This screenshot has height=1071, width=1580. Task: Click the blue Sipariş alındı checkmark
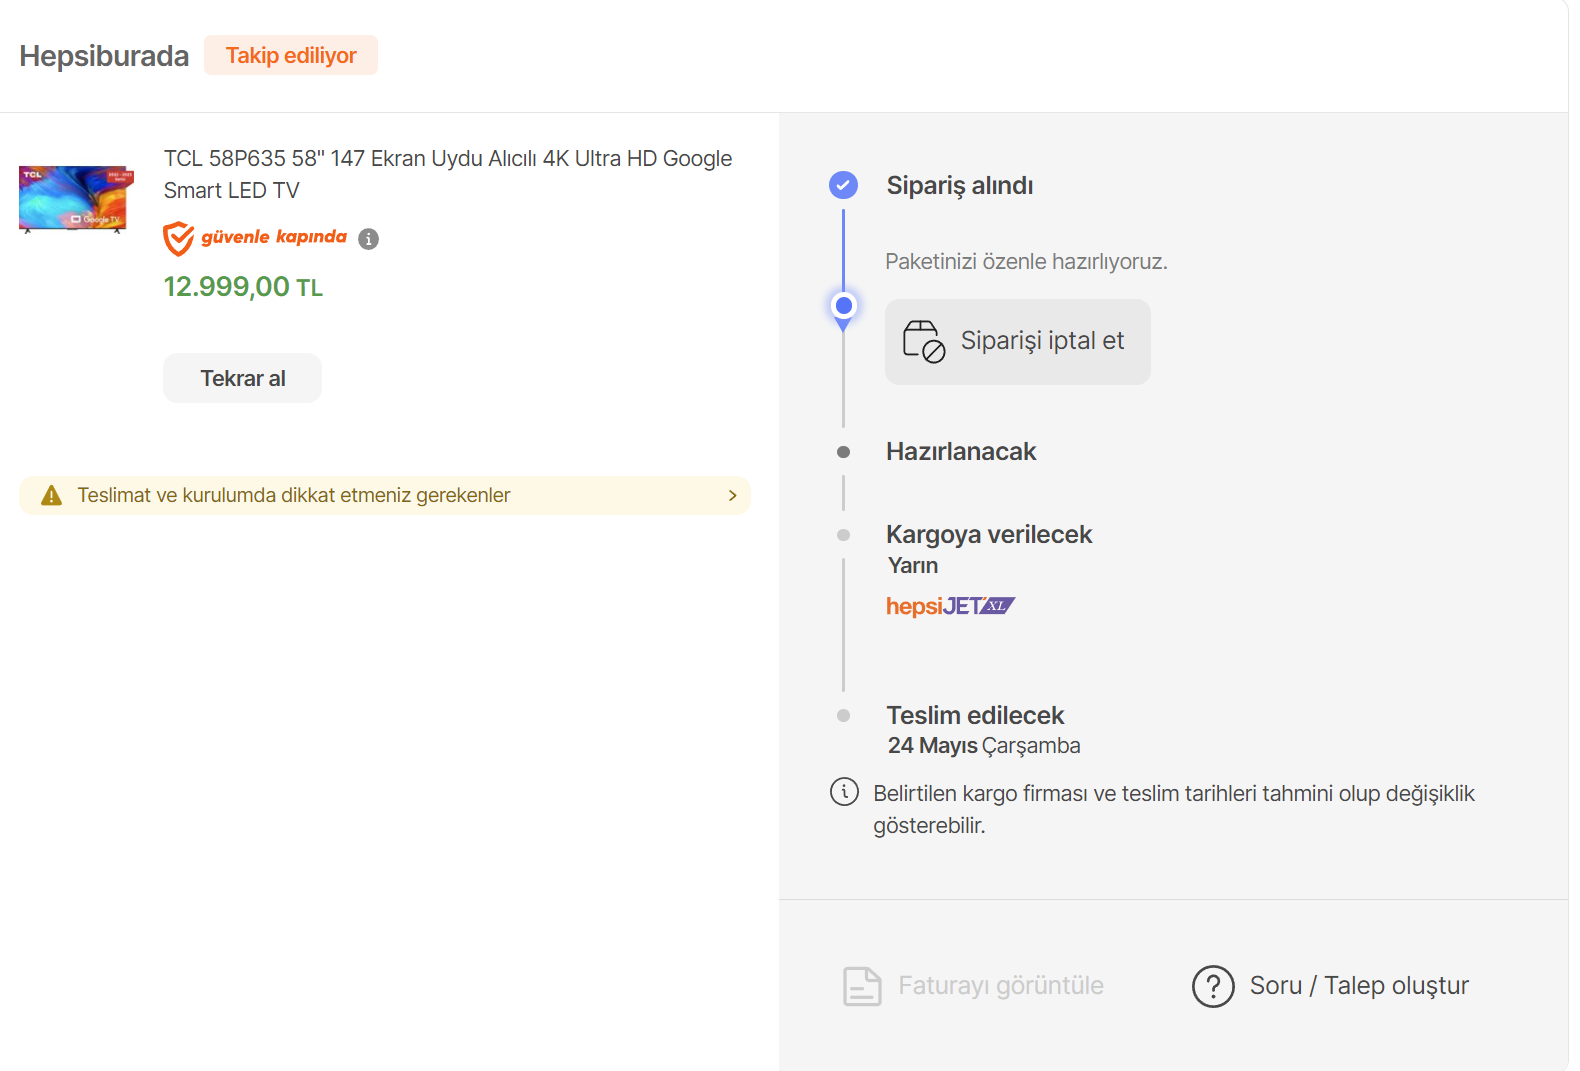(843, 185)
